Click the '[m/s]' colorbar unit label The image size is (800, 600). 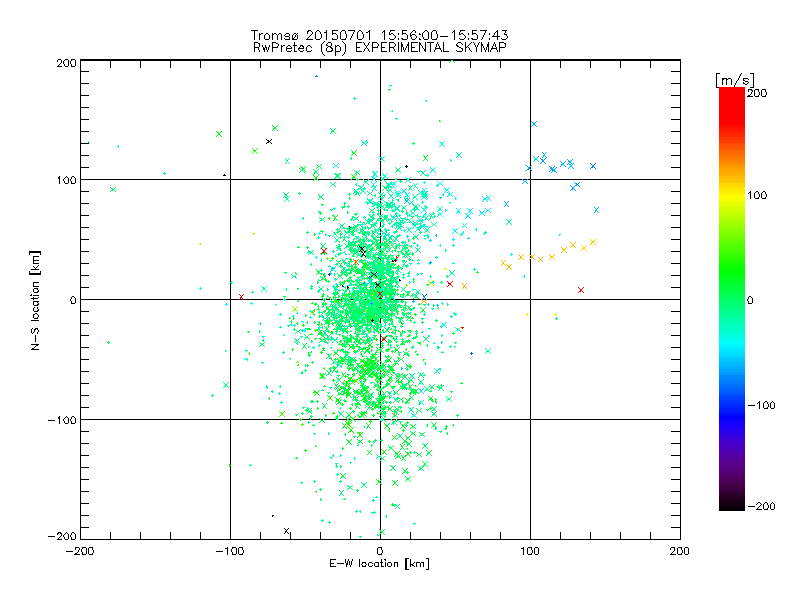point(735,80)
